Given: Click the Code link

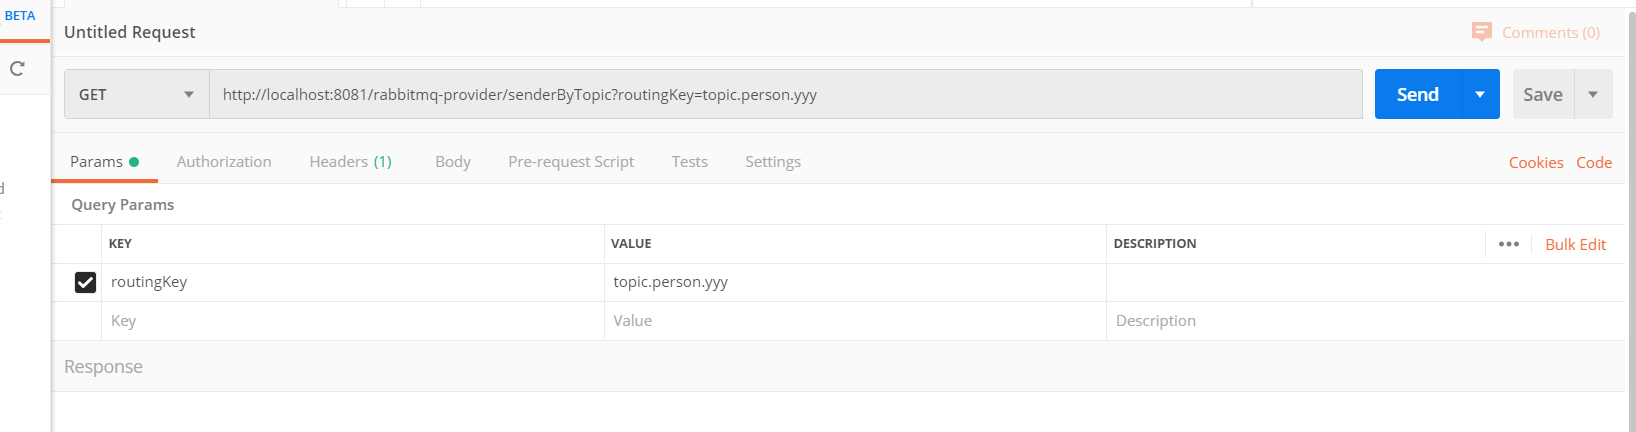Looking at the screenshot, I should (1594, 163).
